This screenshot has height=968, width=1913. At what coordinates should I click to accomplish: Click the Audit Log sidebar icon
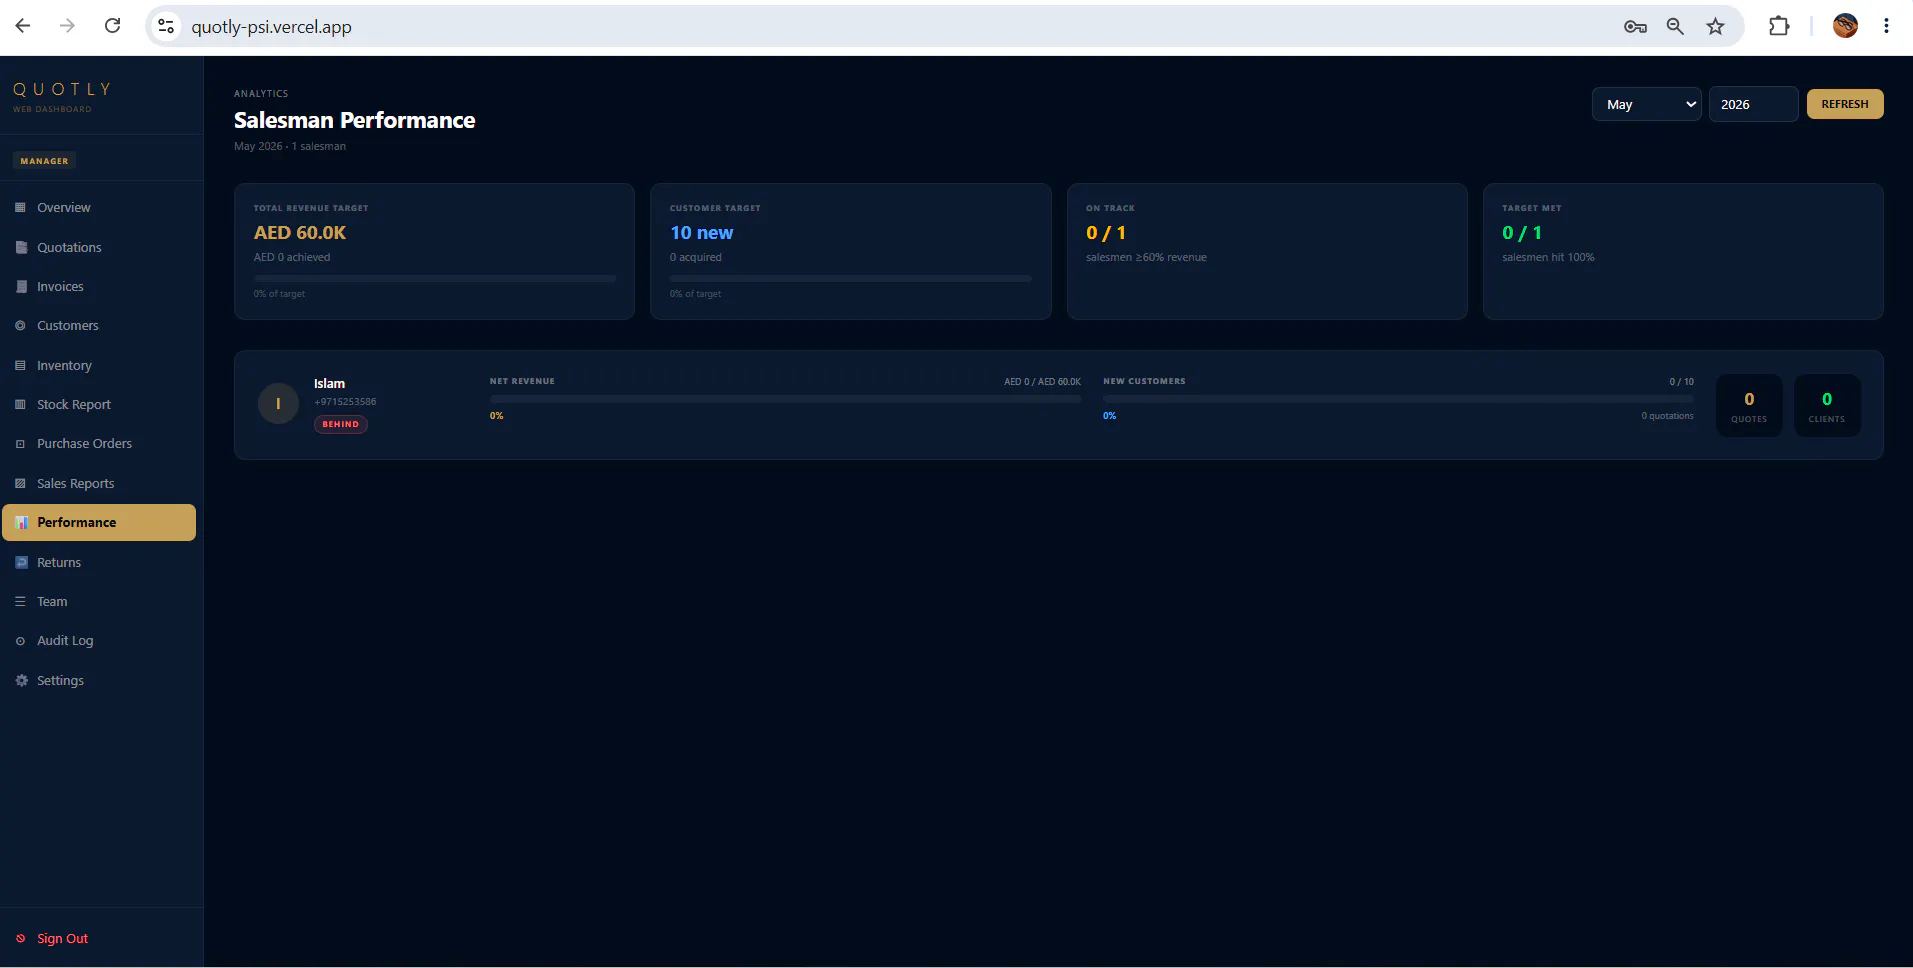click(x=20, y=641)
